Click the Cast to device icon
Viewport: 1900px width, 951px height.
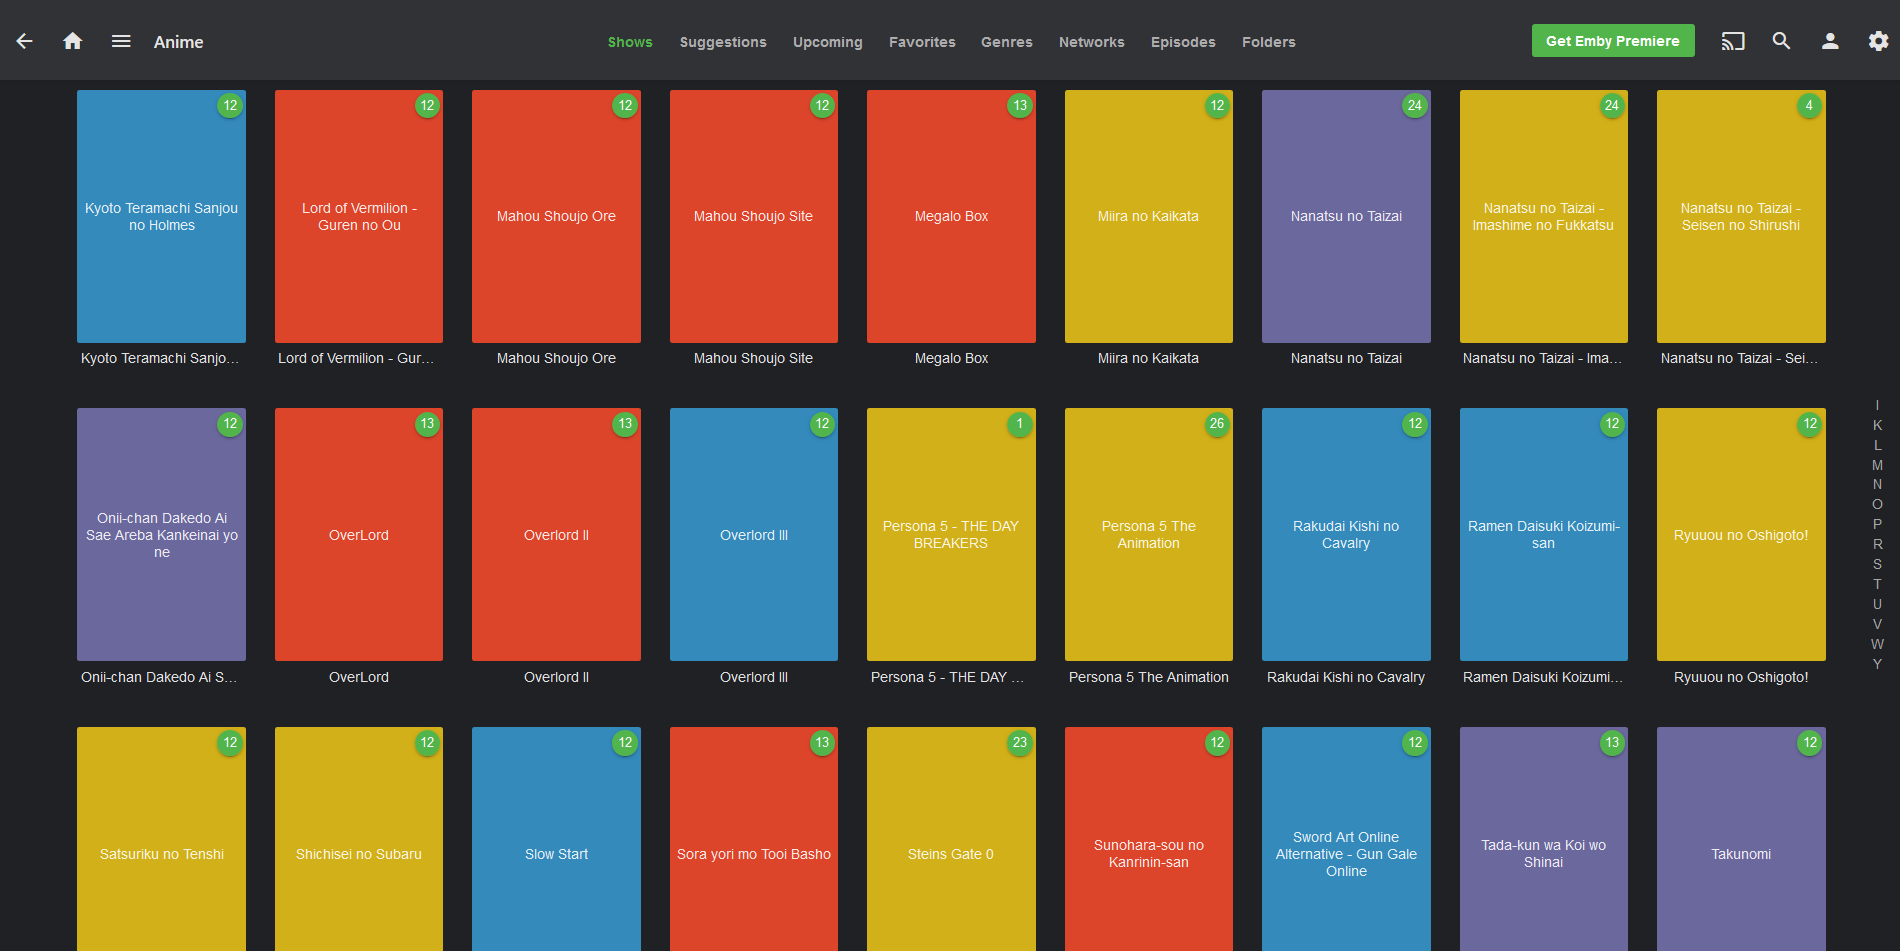(x=1733, y=41)
